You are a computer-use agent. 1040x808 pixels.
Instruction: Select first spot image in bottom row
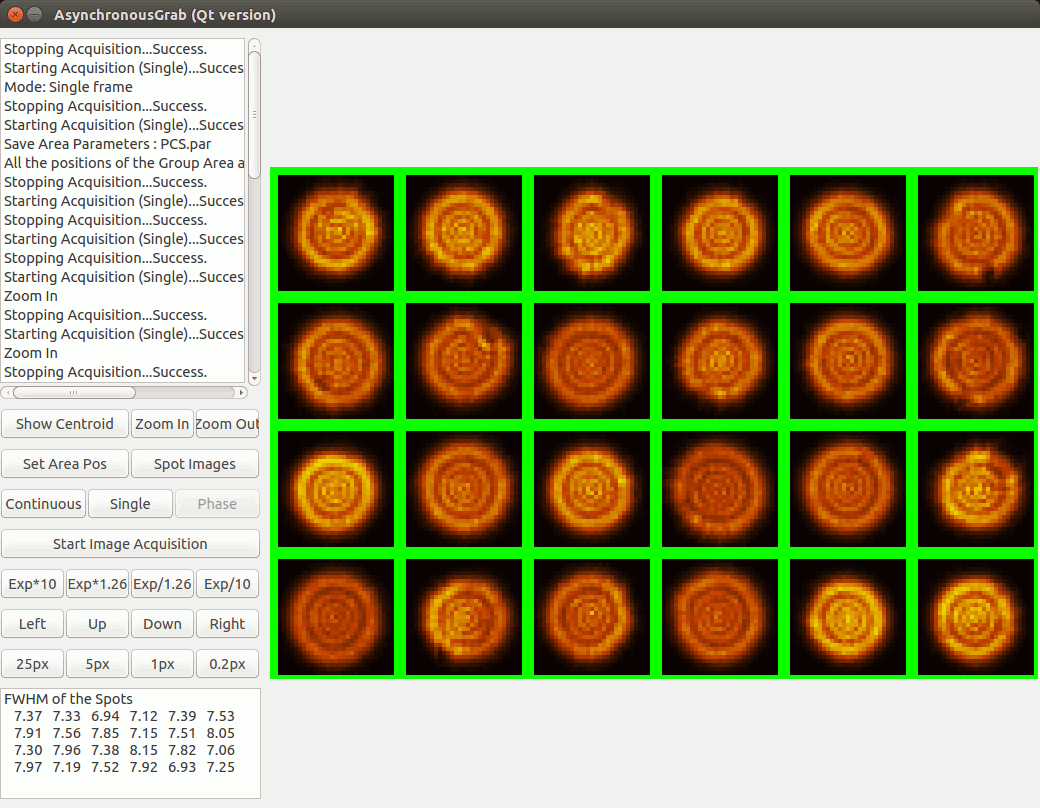(x=336, y=617)
